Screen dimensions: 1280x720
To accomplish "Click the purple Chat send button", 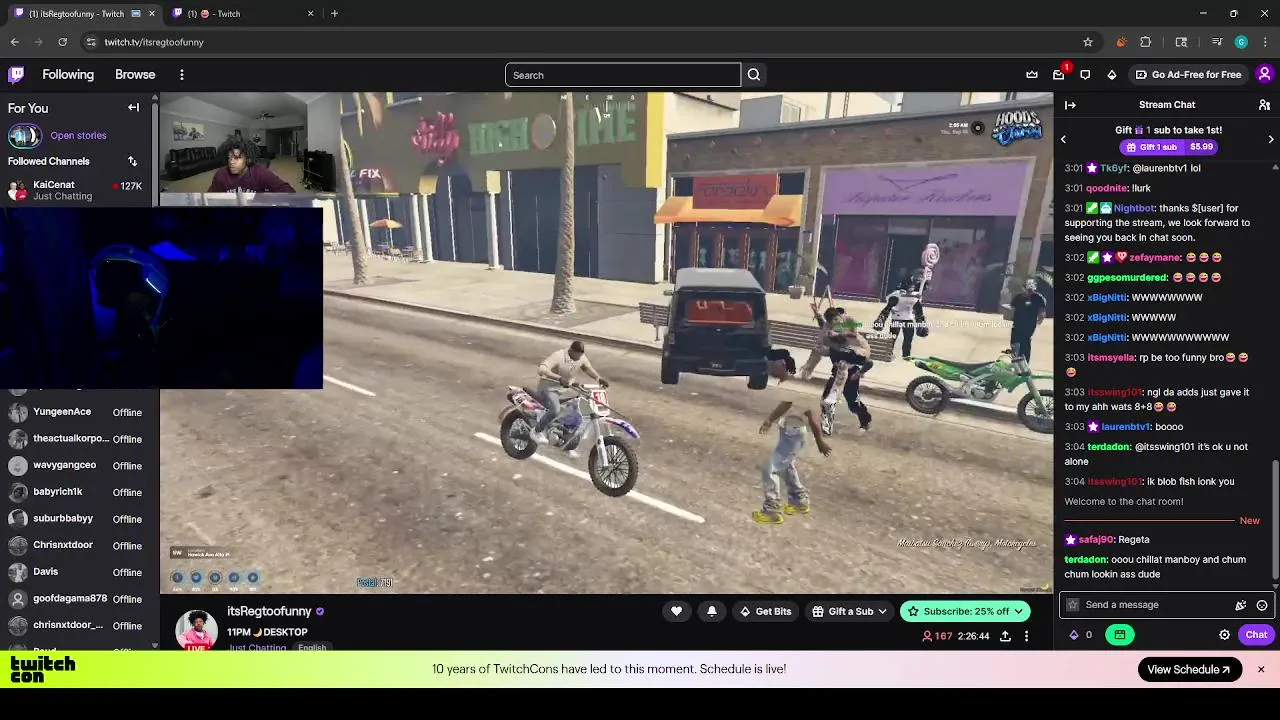I will [x=1256, y=635].
